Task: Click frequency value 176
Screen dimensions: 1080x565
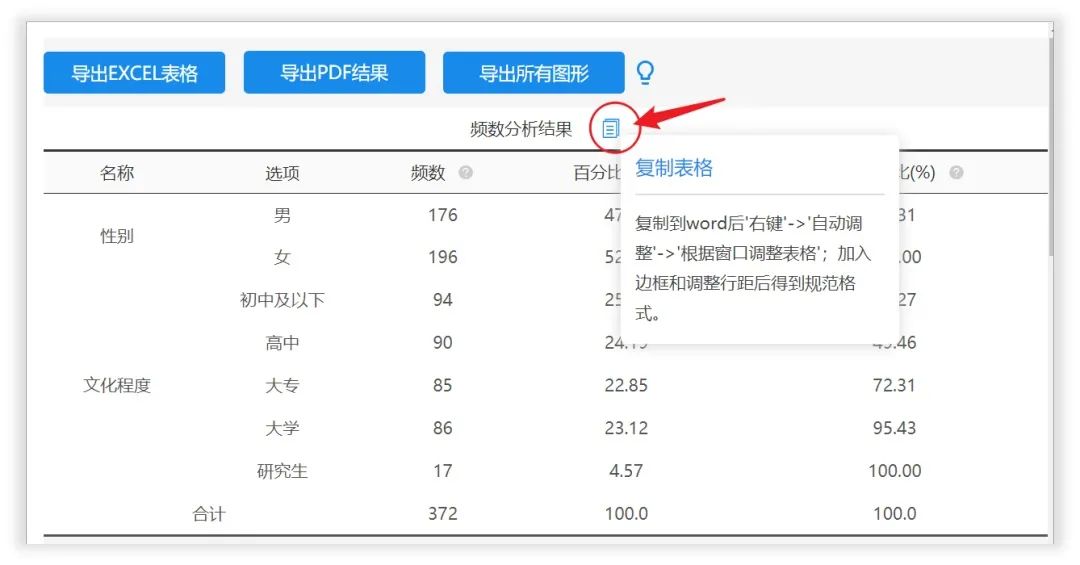Action: click(443, 215)
